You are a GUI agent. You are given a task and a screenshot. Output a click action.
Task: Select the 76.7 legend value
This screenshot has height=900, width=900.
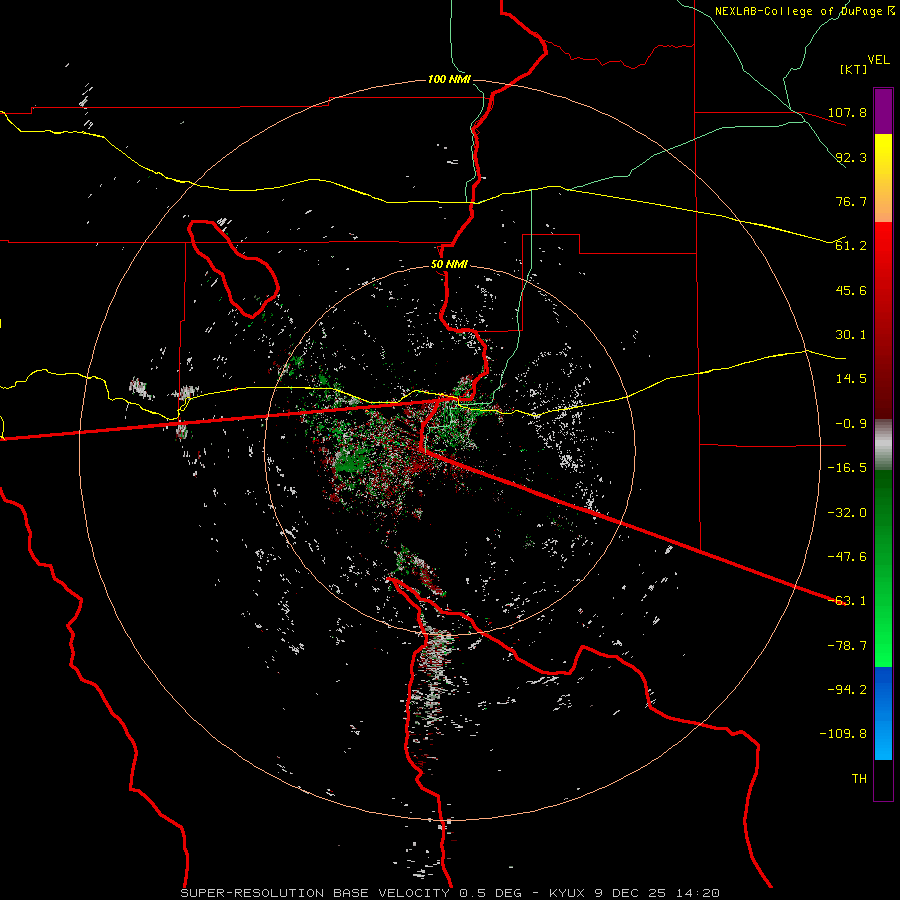(851, 201)
